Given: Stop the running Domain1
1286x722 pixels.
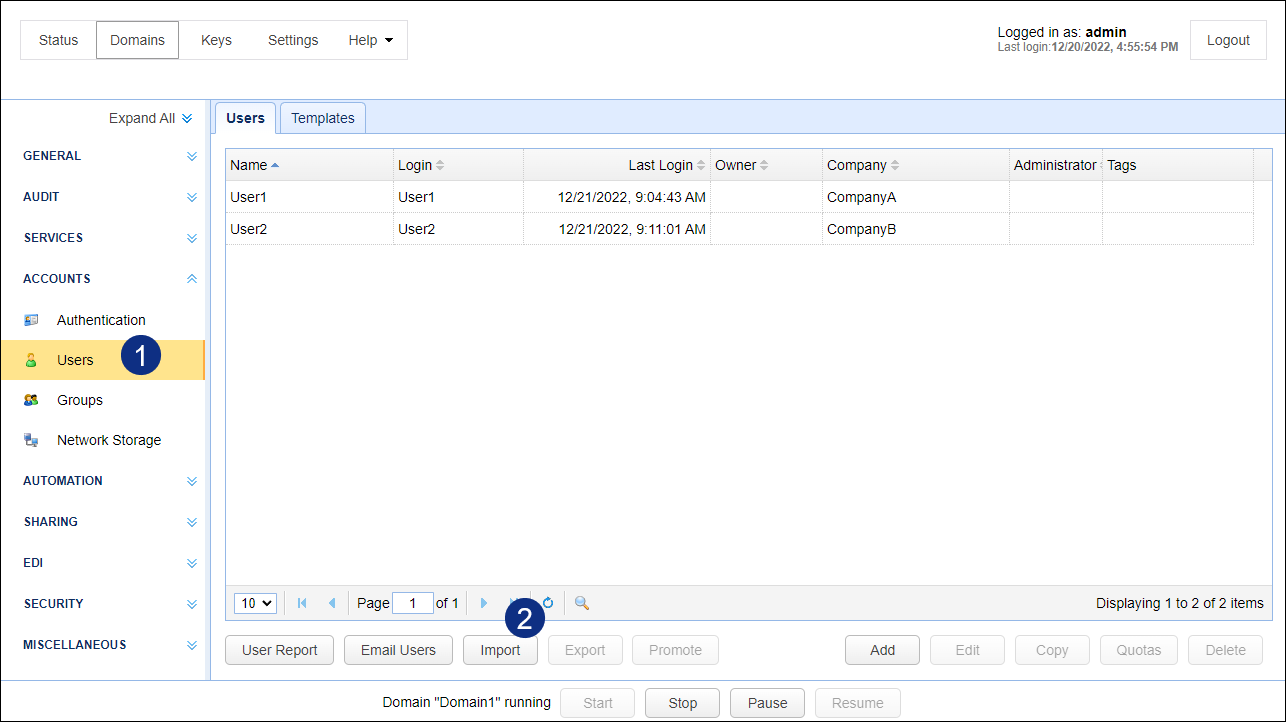Looking at the screenshot, I should pos(683,703).
